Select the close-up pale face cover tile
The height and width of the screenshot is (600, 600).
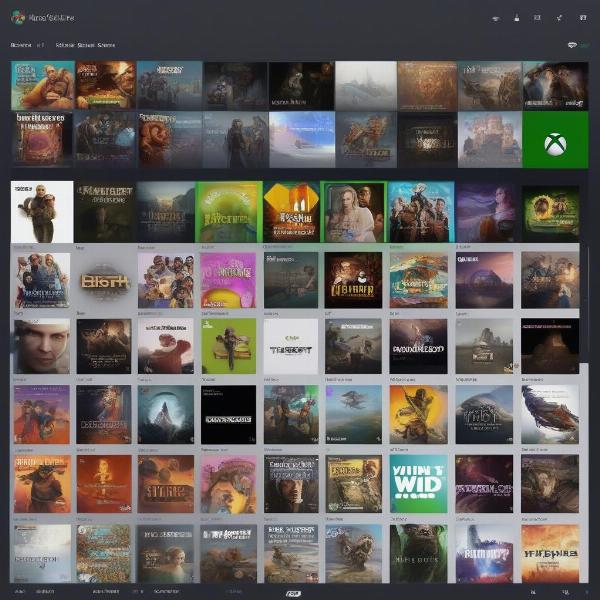coord(42,346)
